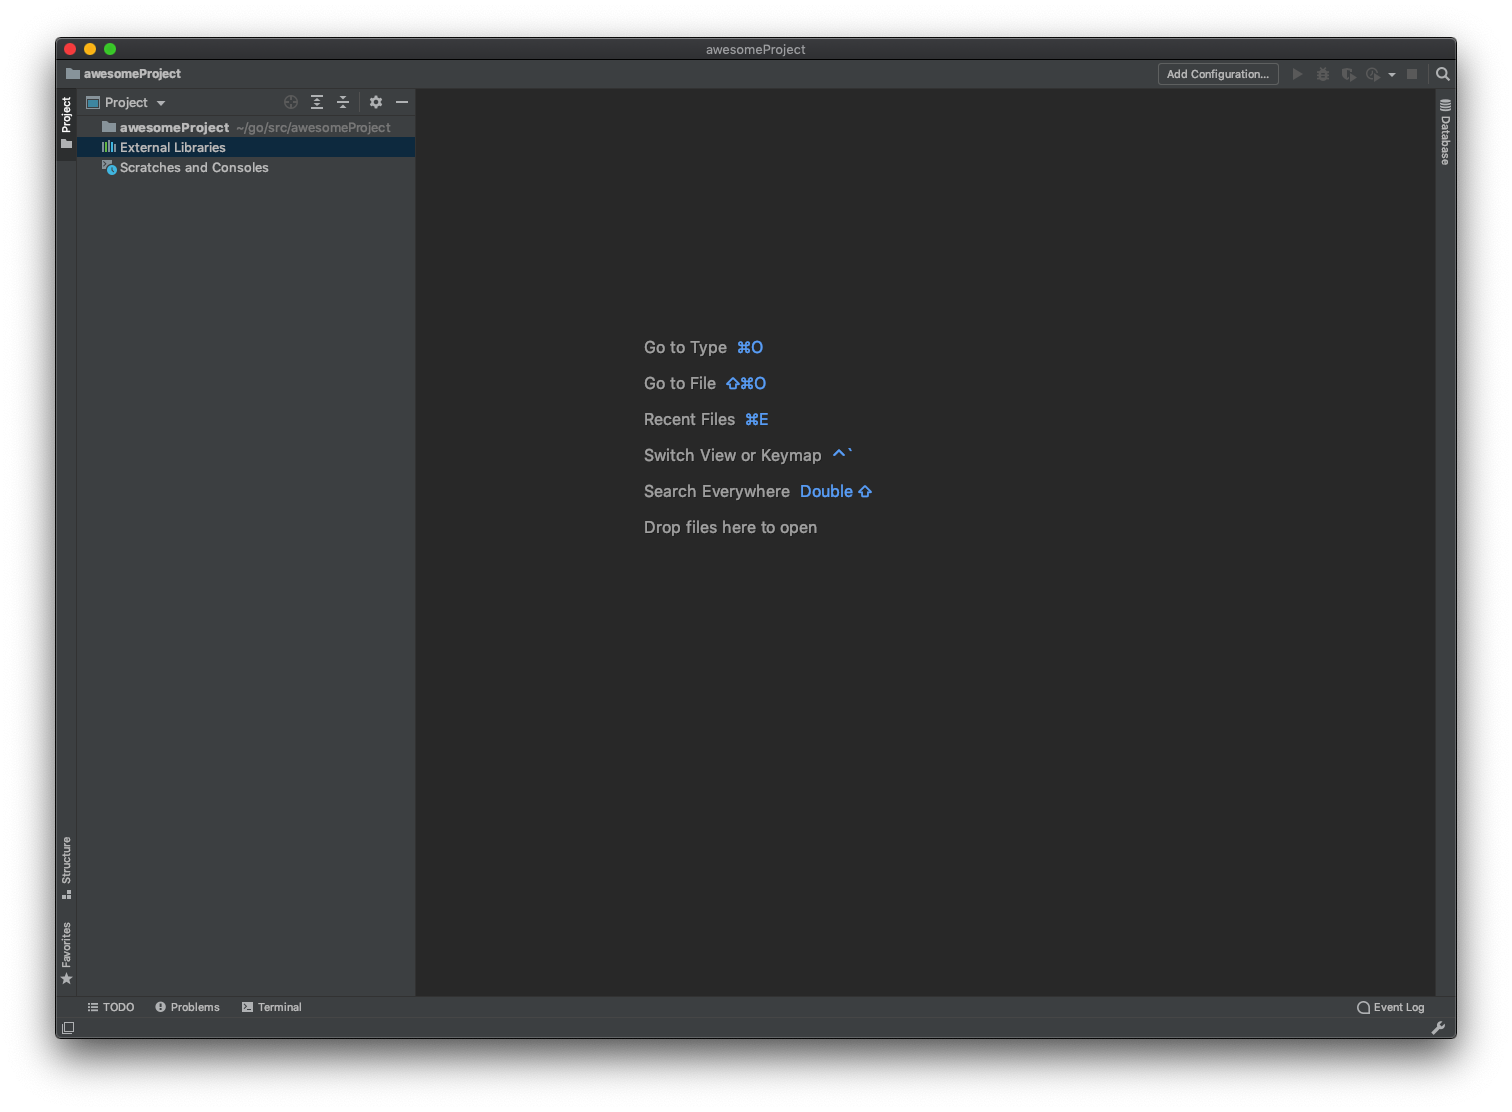
Task: Open the Problems tool window tab
Action: point(187,1007)
